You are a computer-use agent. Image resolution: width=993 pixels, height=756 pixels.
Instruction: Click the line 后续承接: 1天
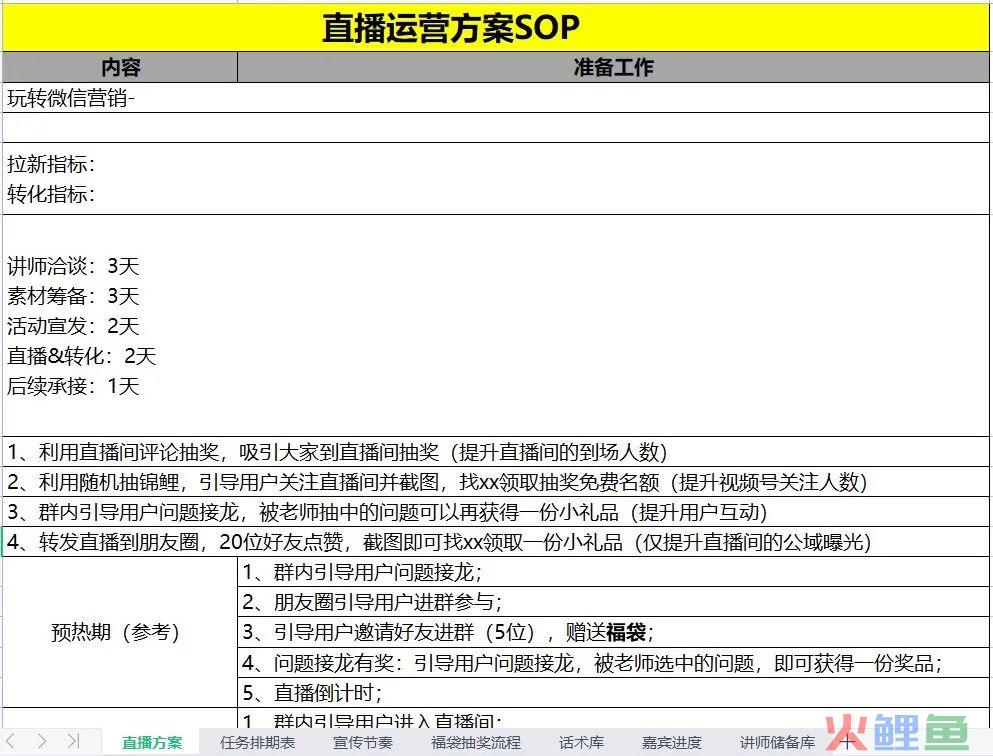coord(73,386)
